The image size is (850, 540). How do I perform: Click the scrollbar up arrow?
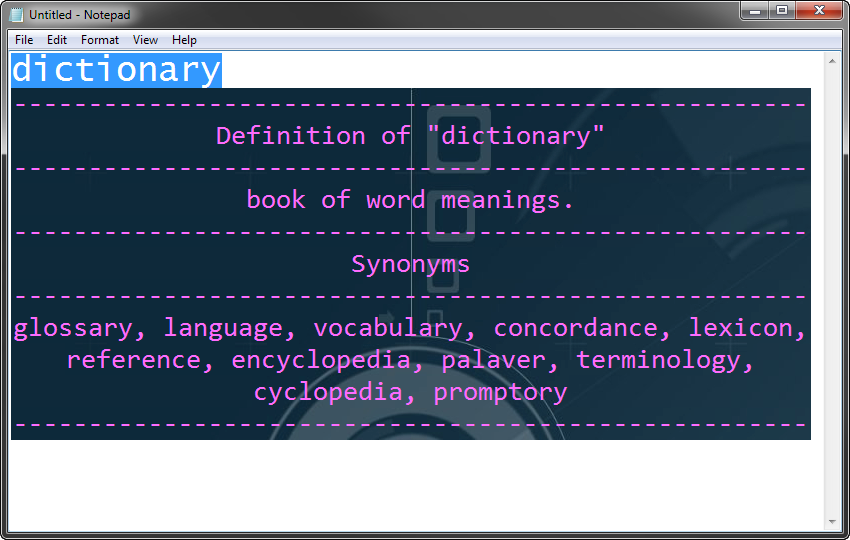click(832, 61)
